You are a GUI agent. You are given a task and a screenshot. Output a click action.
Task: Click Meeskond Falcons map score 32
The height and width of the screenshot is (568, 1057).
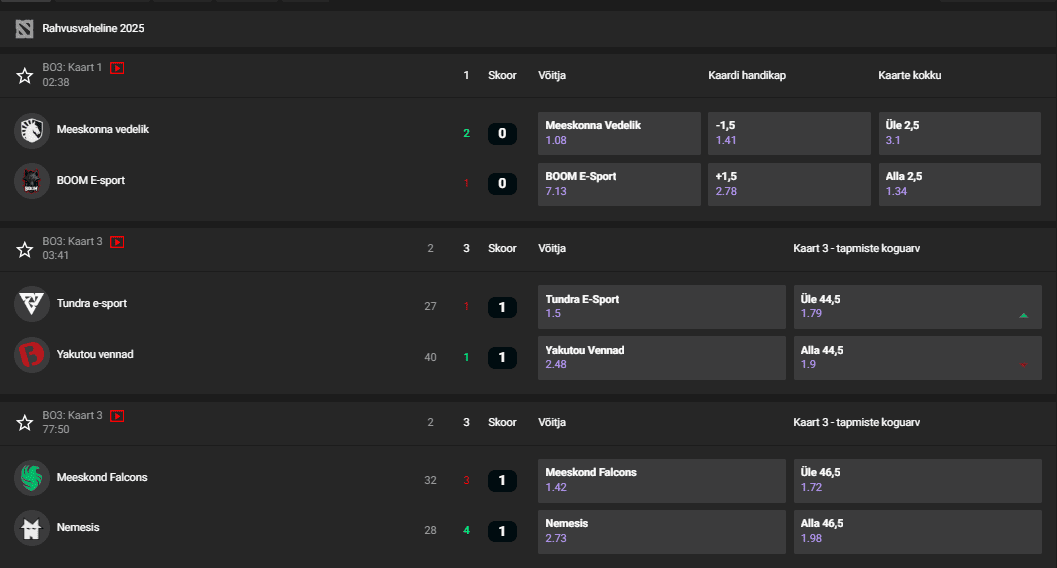(x=430, y=480)
